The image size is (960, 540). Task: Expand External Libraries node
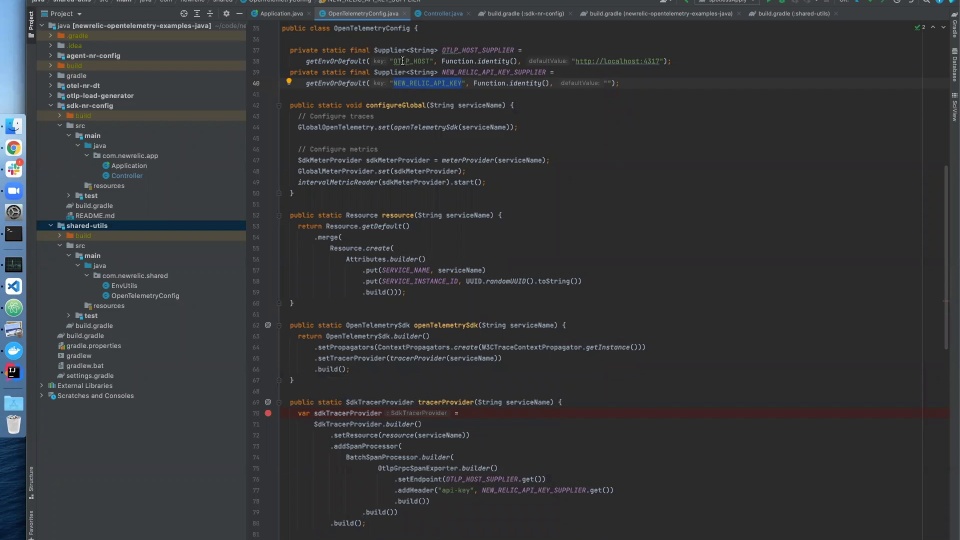click(42, 386)
